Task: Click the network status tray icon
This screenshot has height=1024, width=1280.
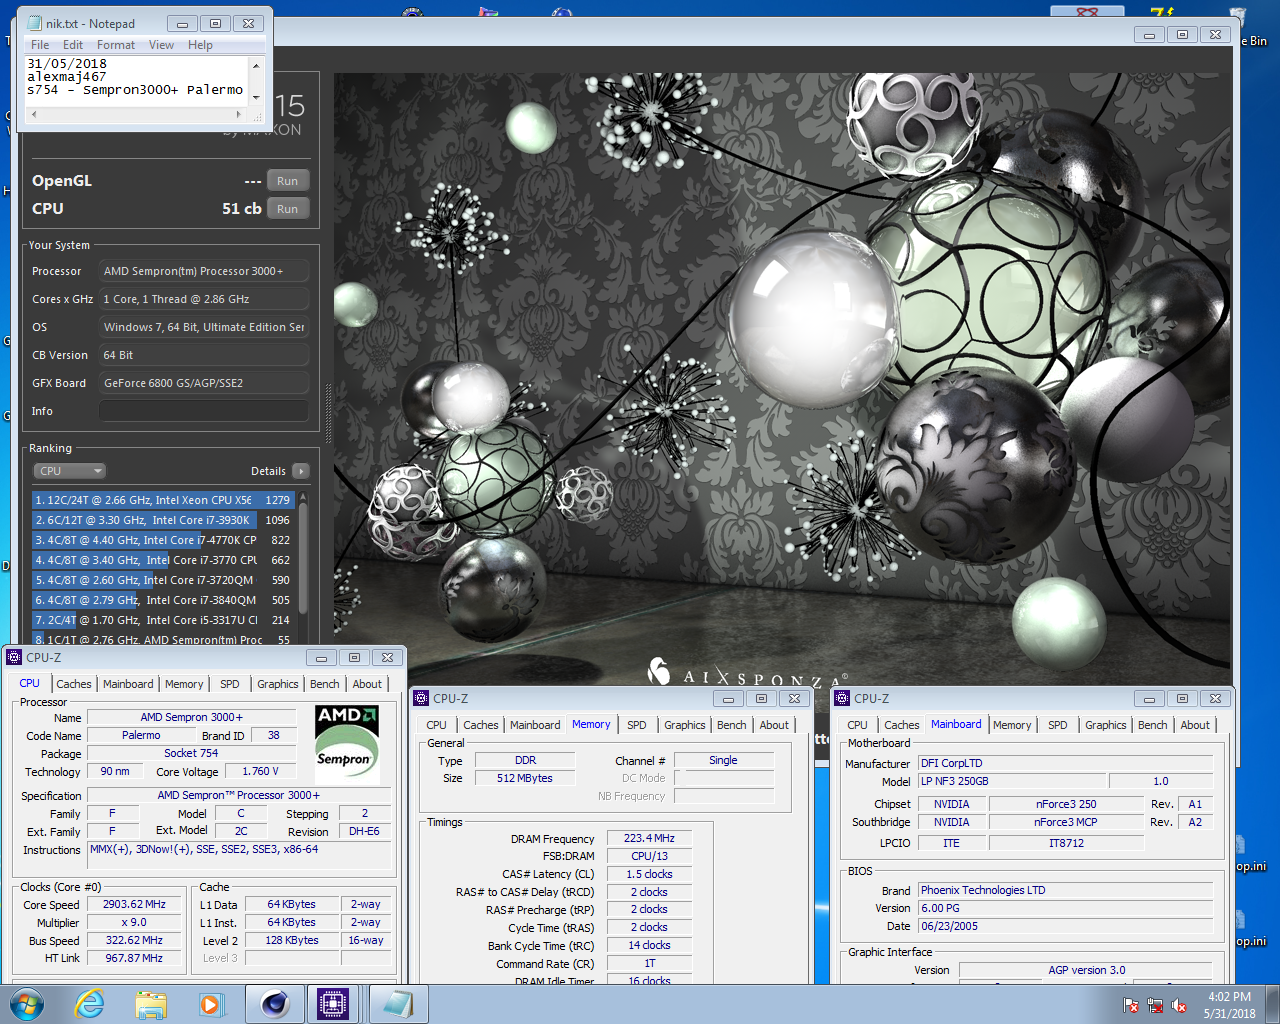Action: tap(1155, 1005)
